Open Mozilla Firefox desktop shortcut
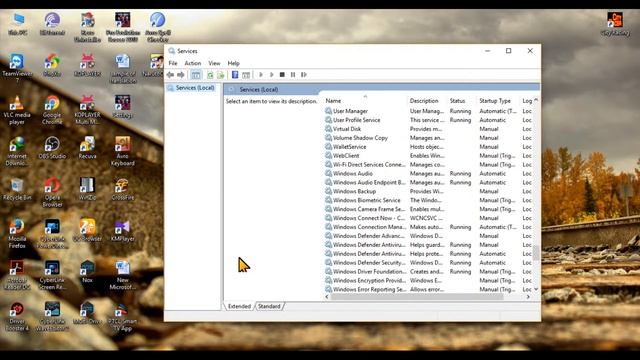 click(17, 234)
